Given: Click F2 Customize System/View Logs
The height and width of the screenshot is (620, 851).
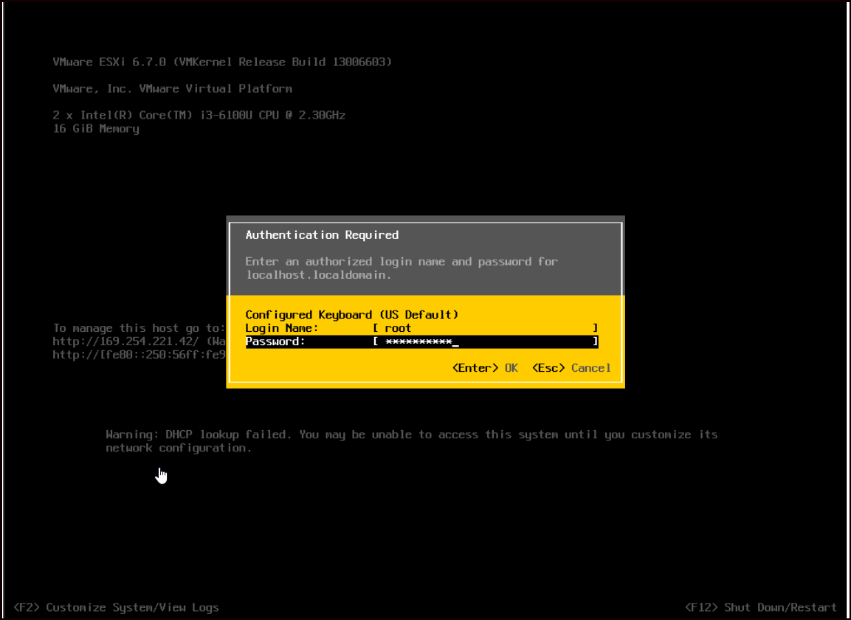Looking at the screenshot, I should [x=117, y=607].
